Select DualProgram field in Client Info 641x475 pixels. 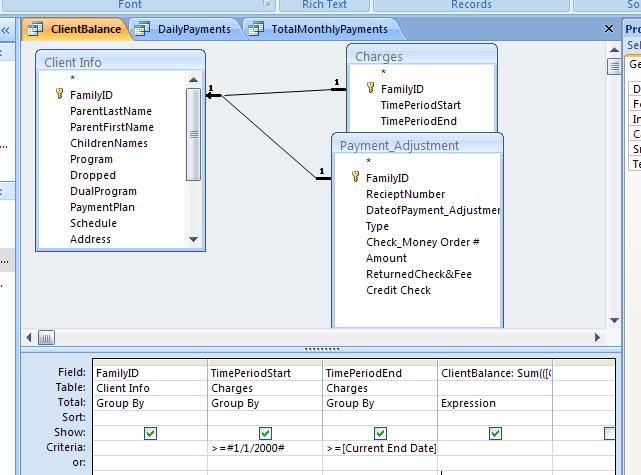pyautogui.click(x=103, y=191)
